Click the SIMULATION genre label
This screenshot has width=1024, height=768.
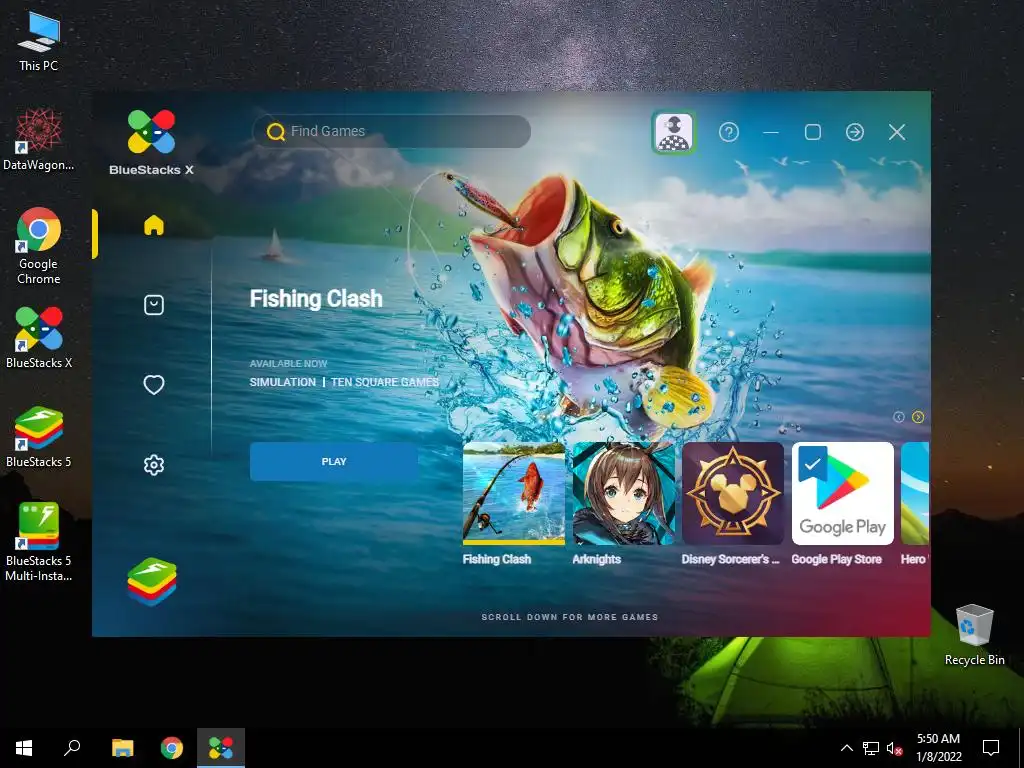tap(283, 382)
